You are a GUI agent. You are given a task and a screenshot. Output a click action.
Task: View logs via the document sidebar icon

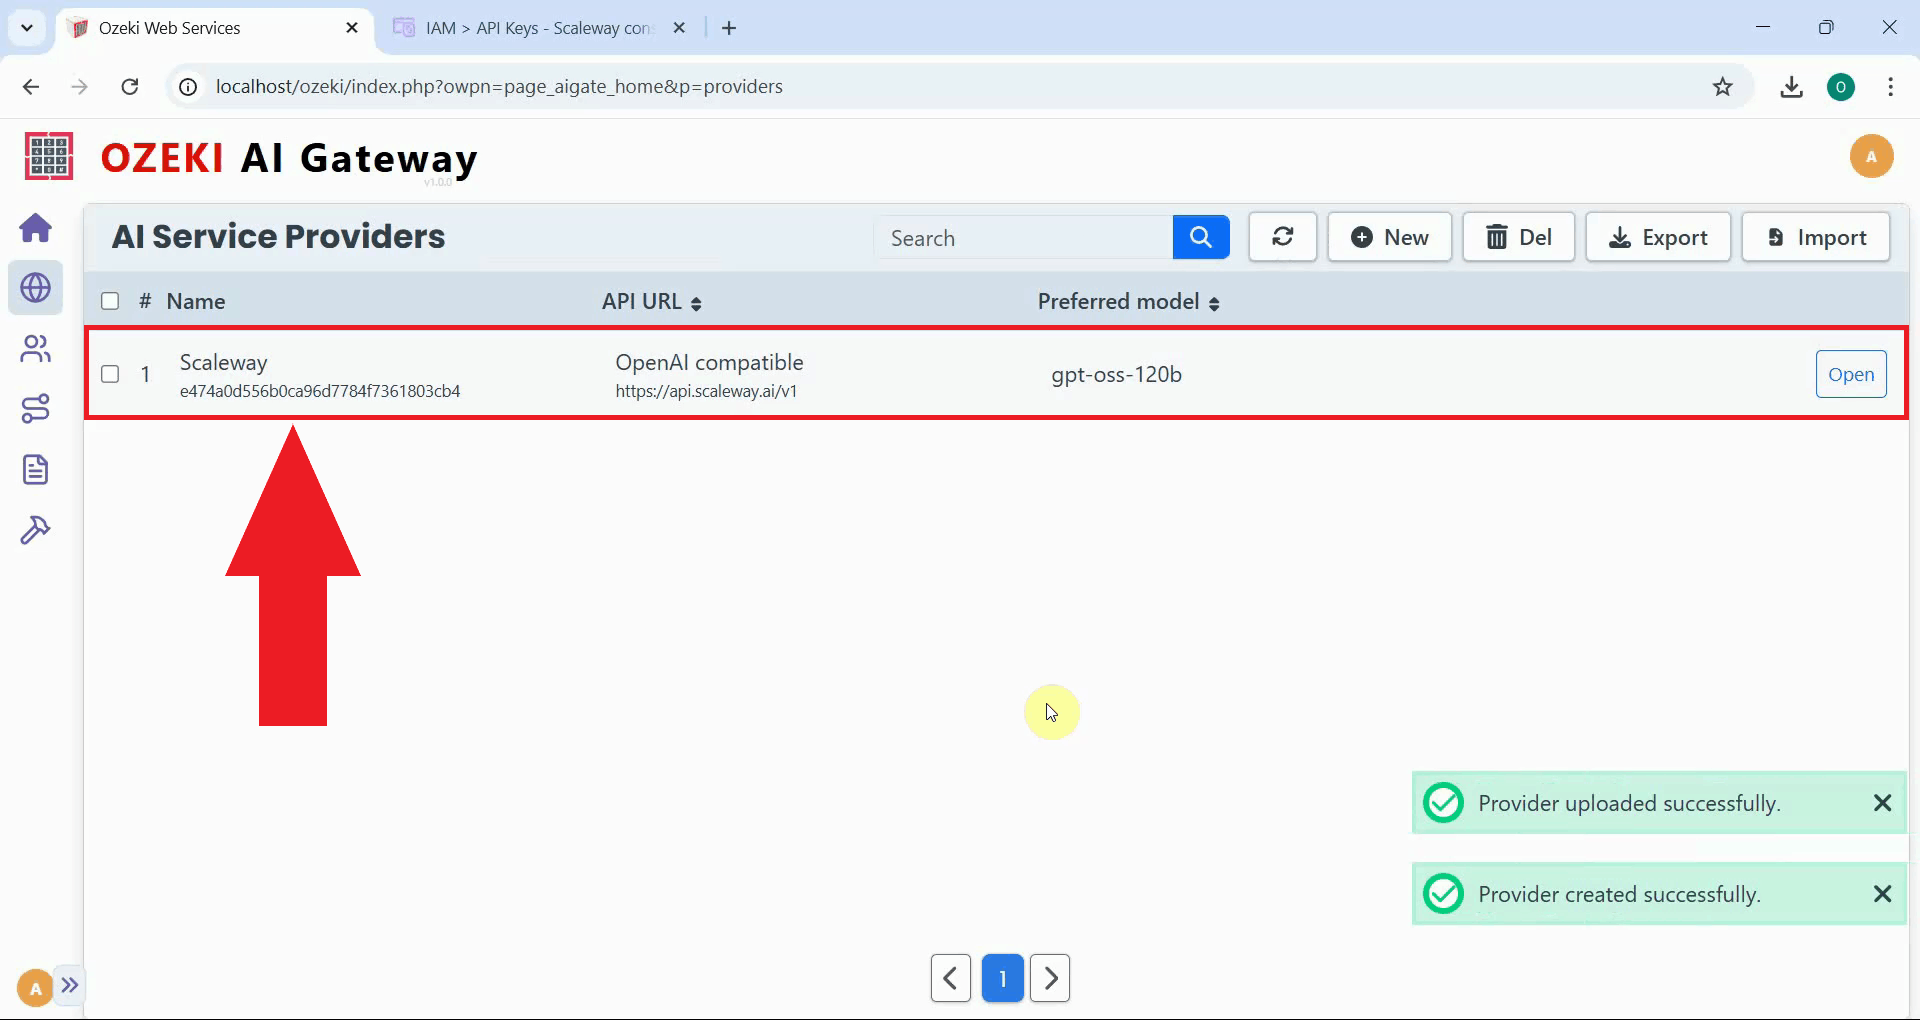pos(36,469)
